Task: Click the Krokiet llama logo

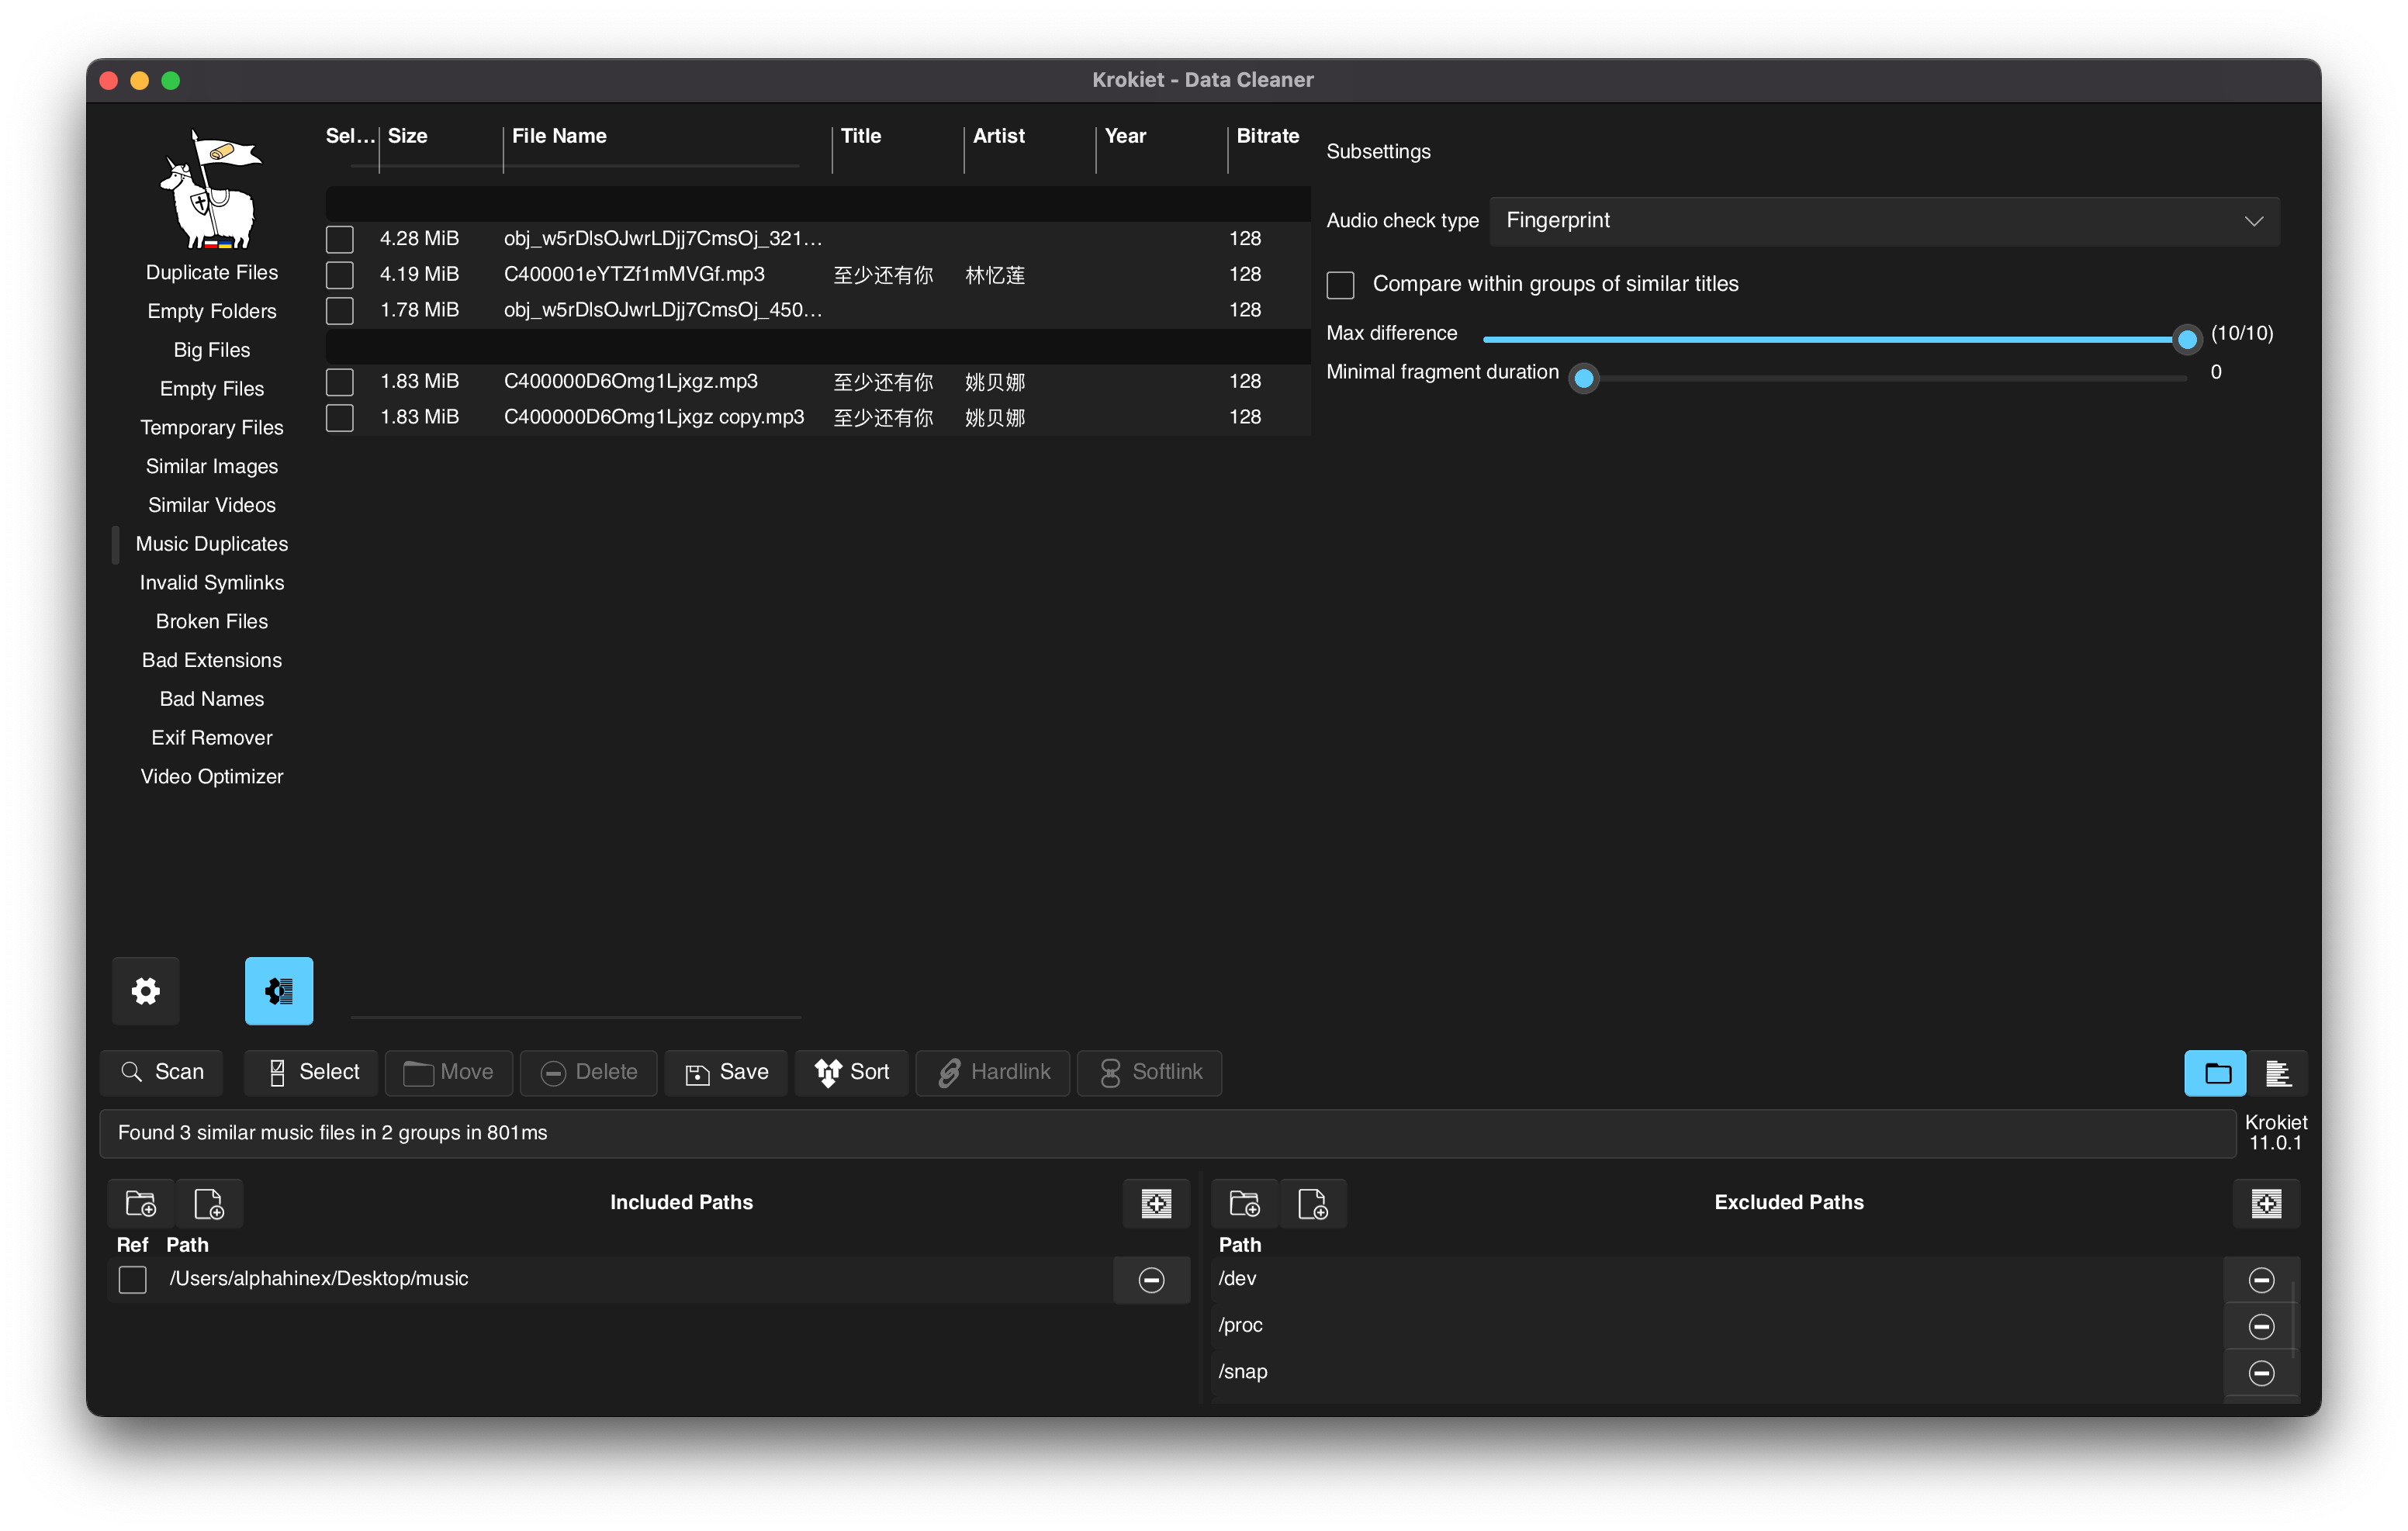Action: click(x=211, y=189)
